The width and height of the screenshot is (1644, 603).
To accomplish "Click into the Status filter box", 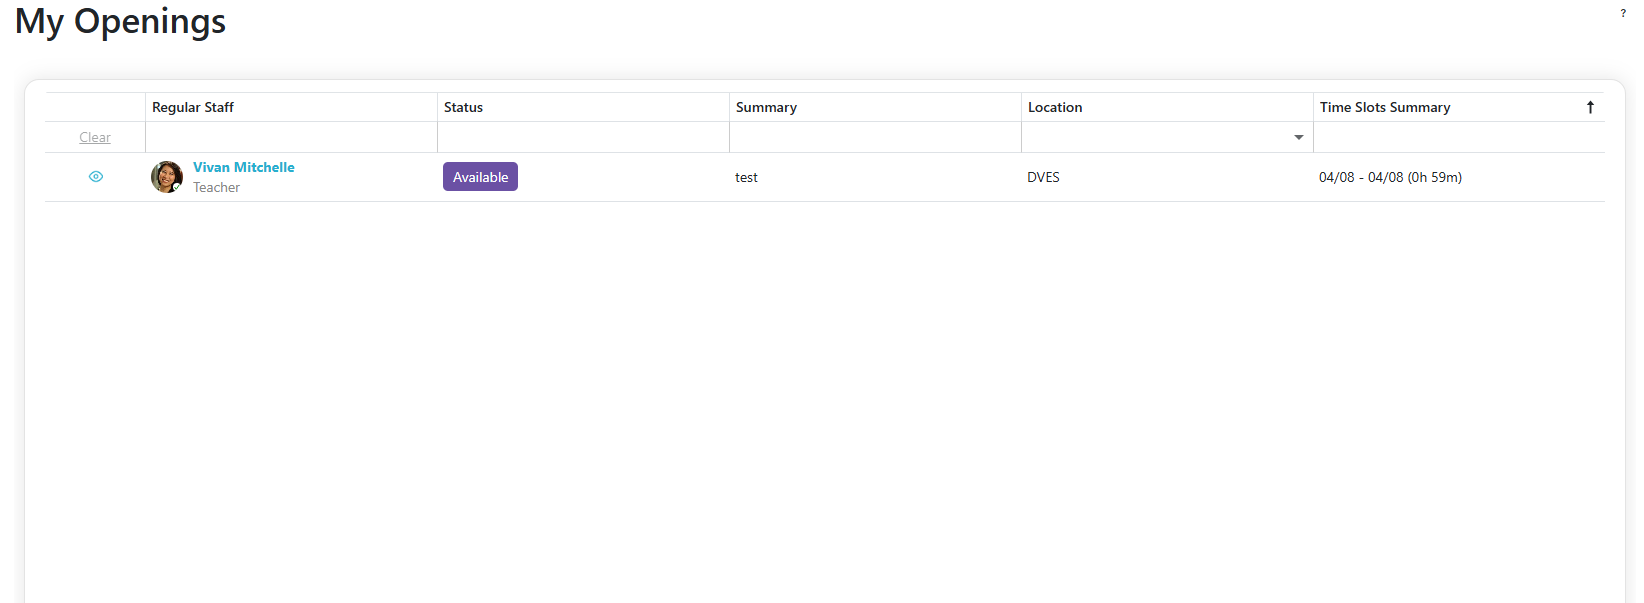I will pyautogui.click(x=583, y=137).
